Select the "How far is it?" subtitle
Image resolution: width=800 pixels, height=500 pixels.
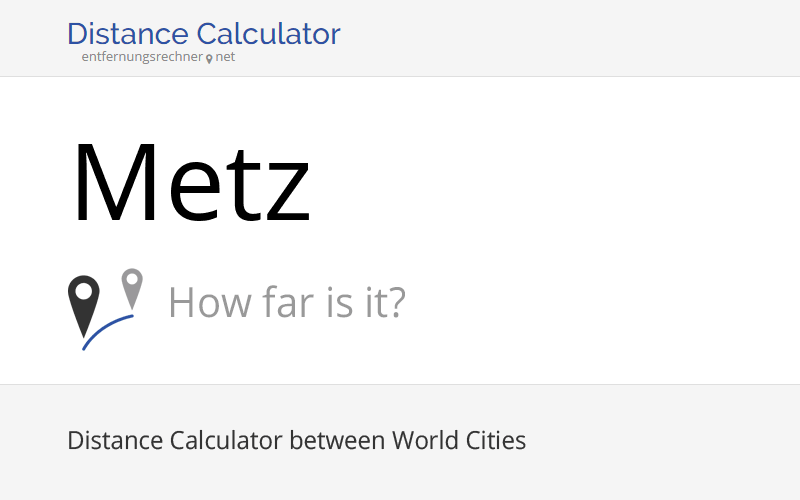[x=287, y=302]
